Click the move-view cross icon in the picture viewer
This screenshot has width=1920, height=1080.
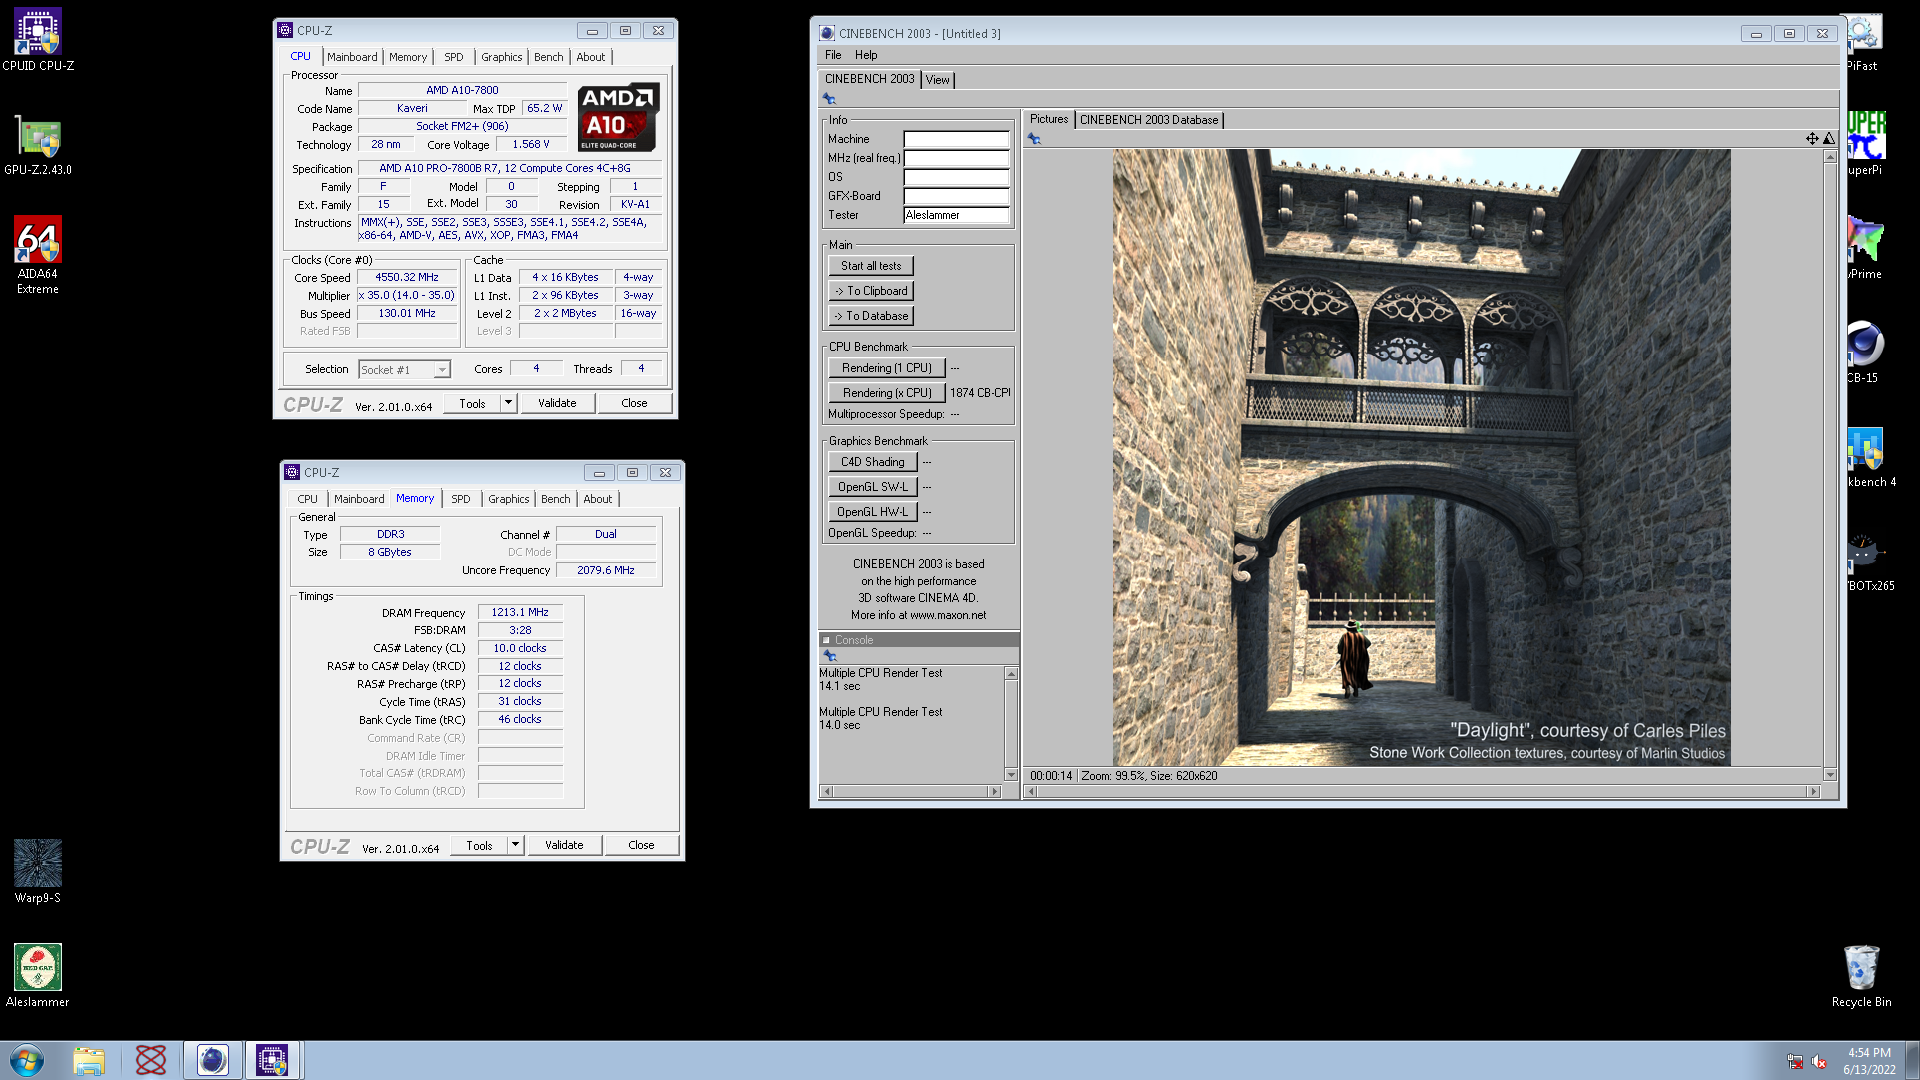tap(1812, 138)
